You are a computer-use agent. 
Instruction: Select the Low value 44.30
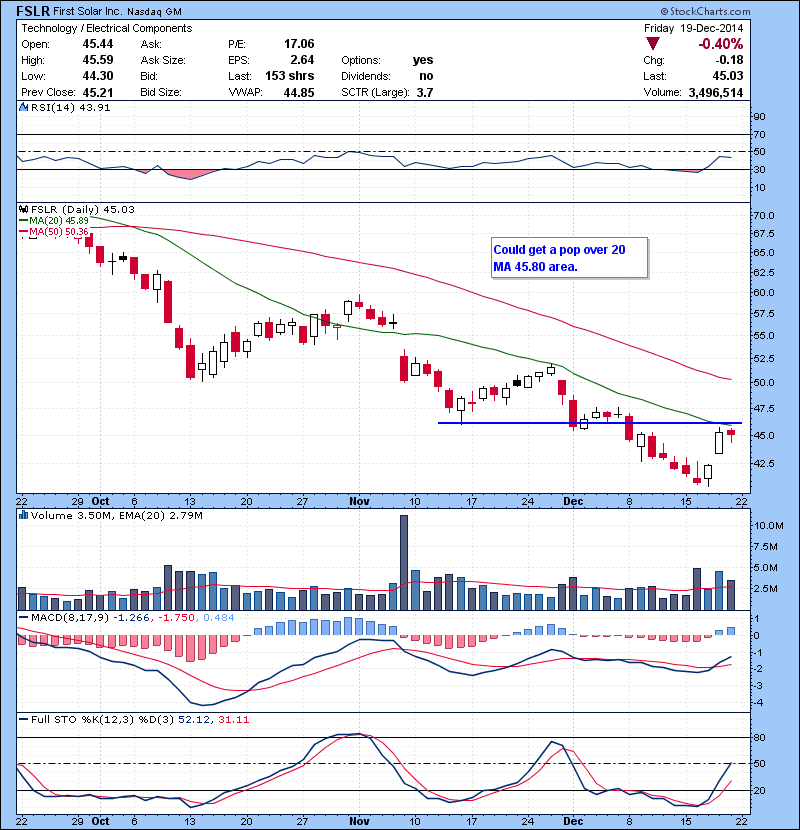tap(98, 76)
